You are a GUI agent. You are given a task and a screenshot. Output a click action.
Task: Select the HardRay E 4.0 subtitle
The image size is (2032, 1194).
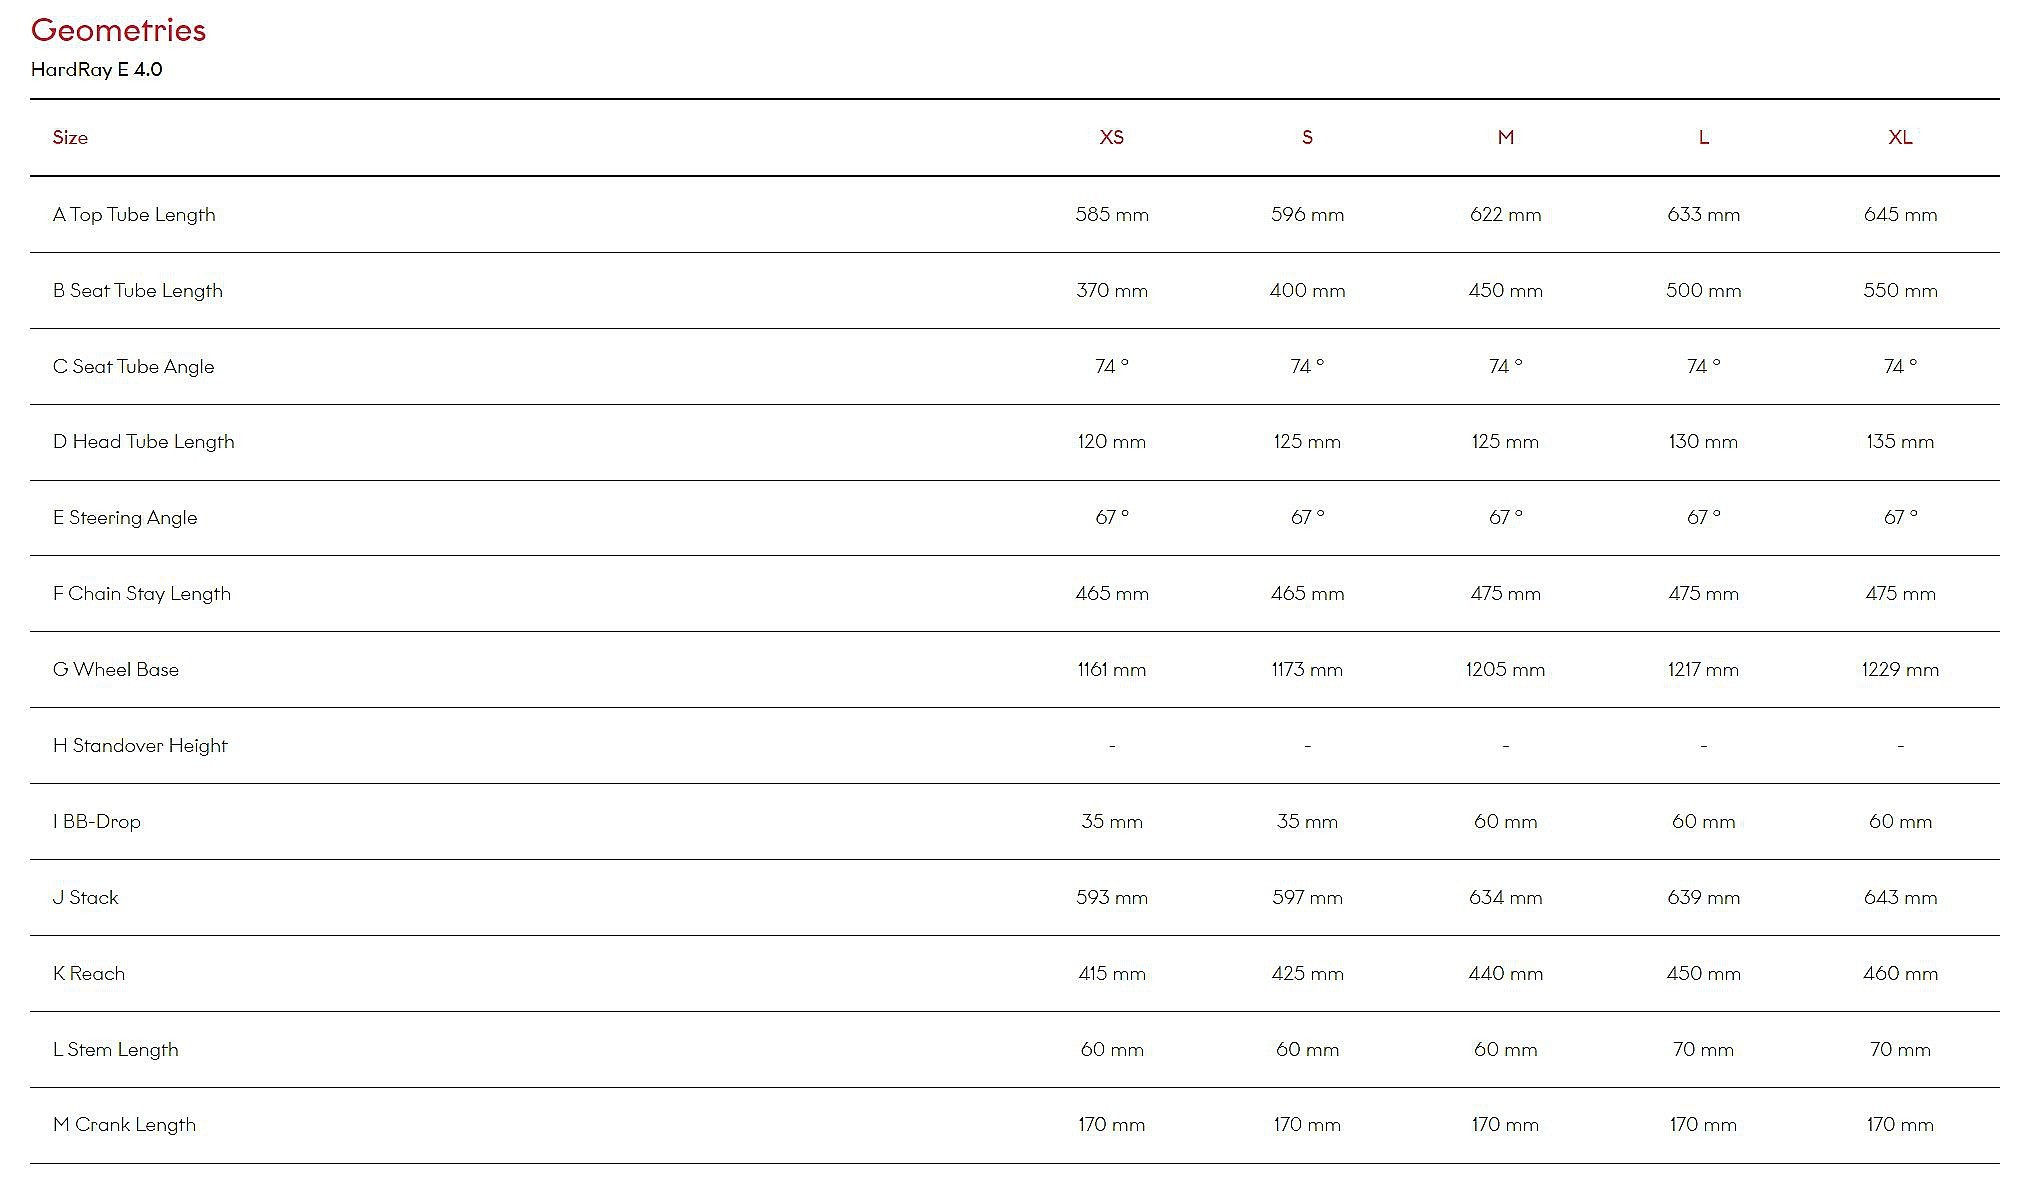click(x=97, y=70)
